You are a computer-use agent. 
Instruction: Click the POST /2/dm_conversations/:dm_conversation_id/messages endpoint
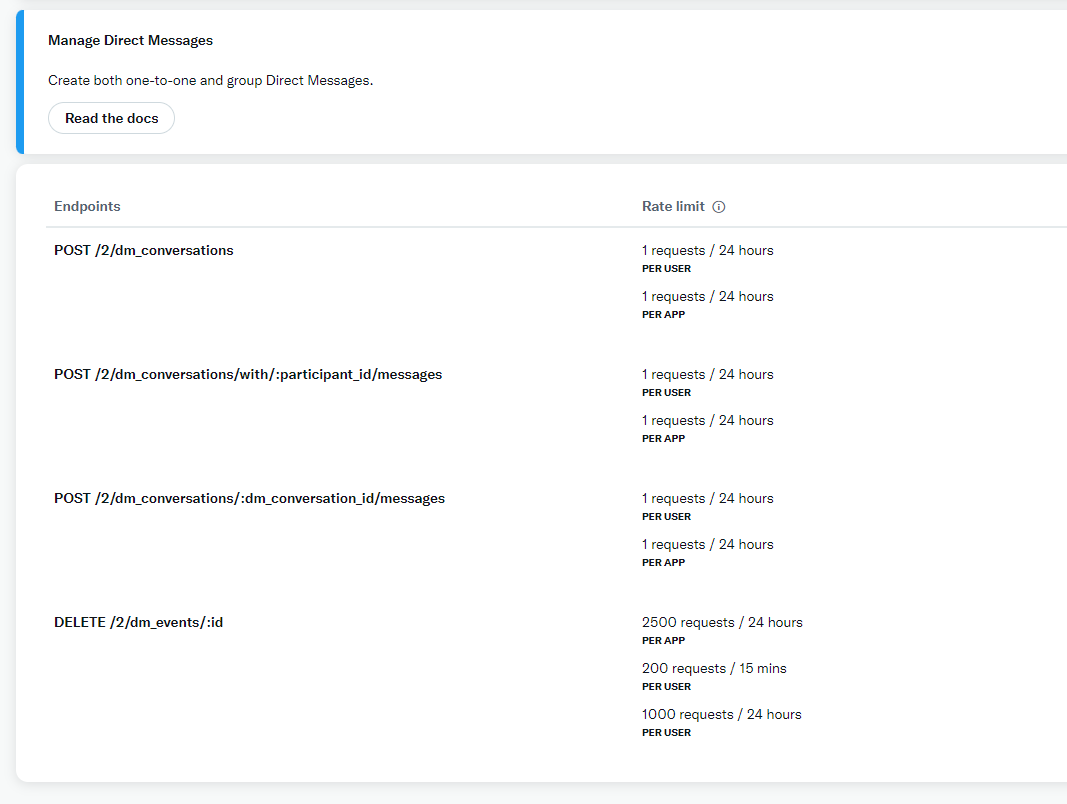249,498
